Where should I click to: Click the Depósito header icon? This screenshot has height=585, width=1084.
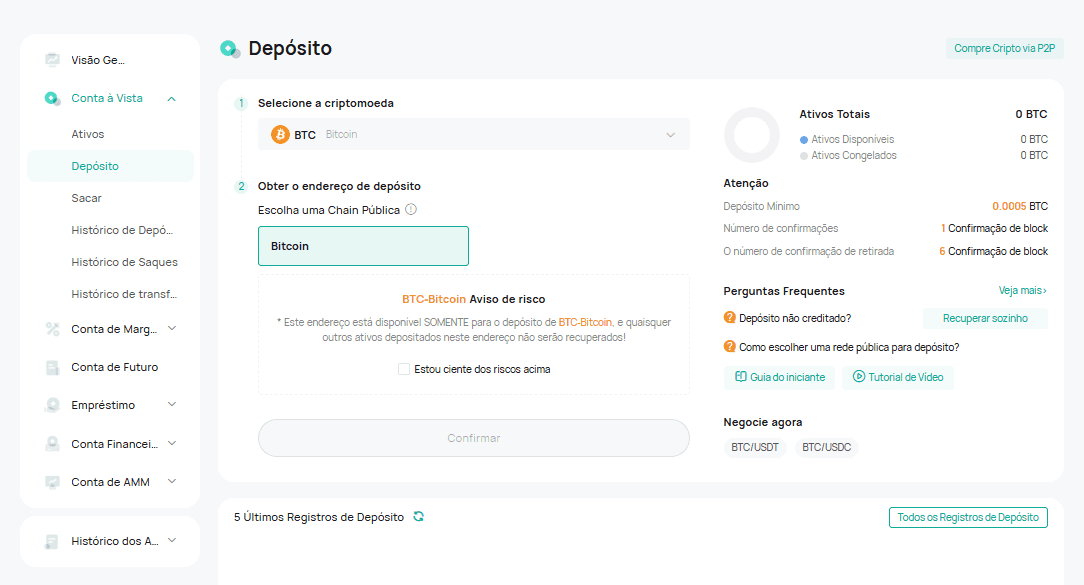(230, 49)
